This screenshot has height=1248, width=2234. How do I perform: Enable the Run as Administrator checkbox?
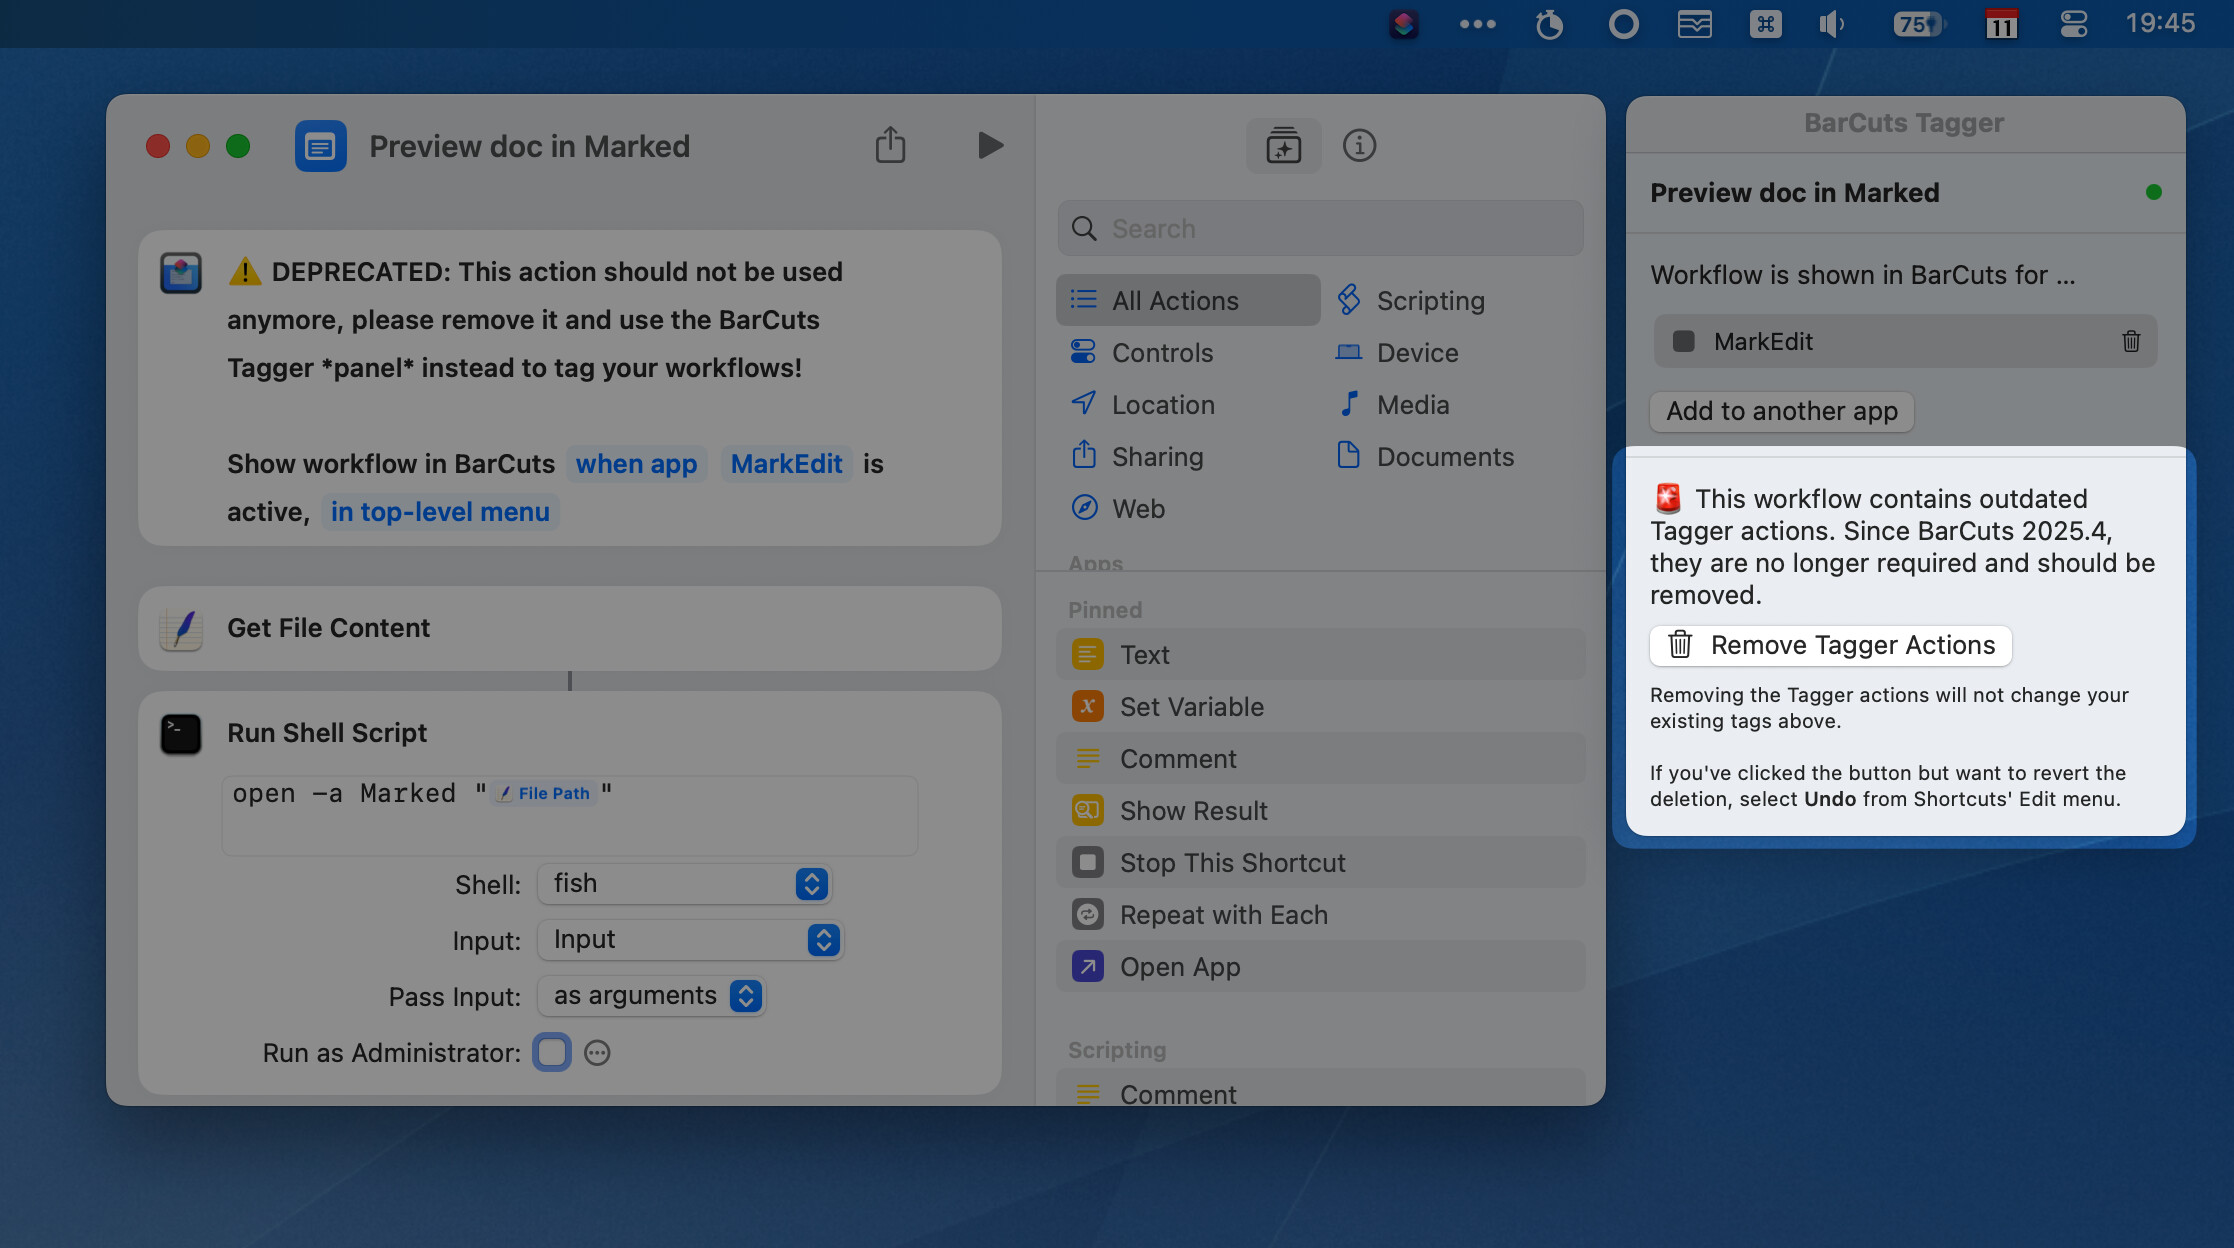pyautogui.click(x=552, y=1052)
